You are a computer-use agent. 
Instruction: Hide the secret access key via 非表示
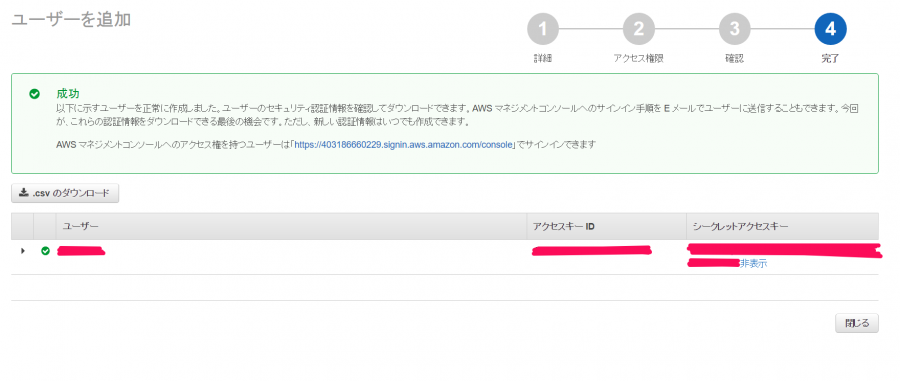point(753,264)
